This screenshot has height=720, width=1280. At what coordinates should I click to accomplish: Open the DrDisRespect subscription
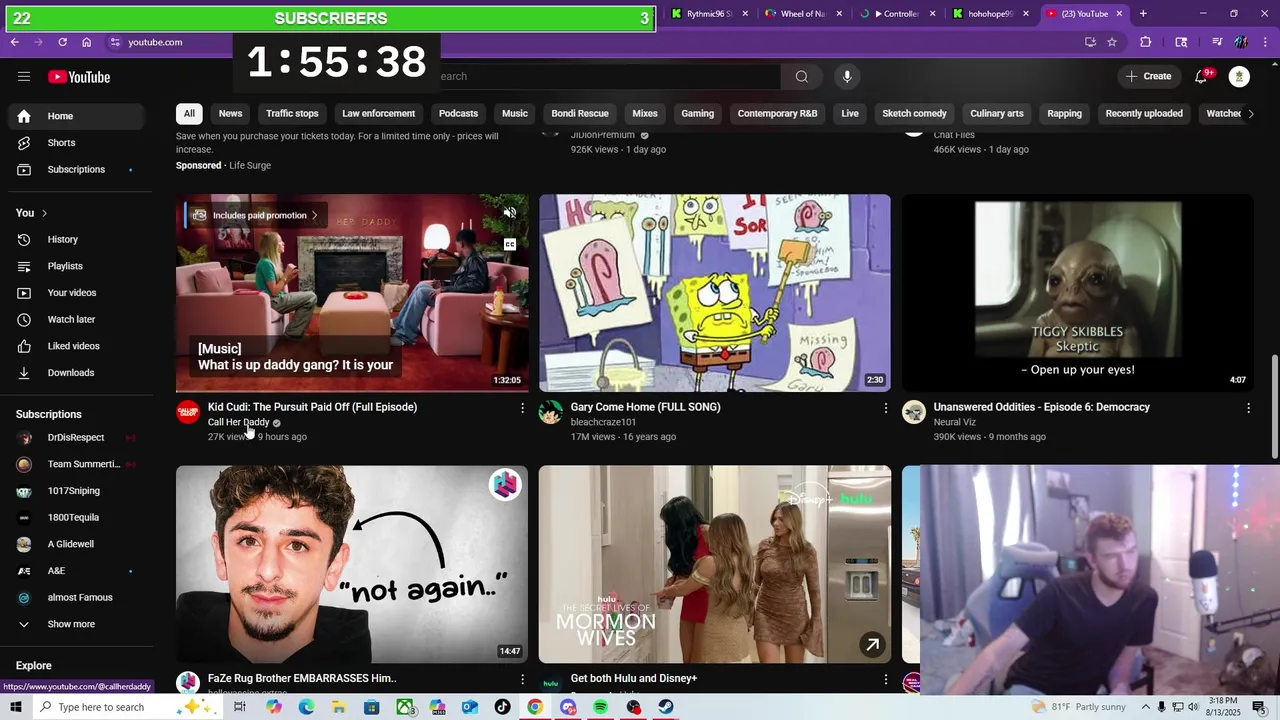pos(76,438)
